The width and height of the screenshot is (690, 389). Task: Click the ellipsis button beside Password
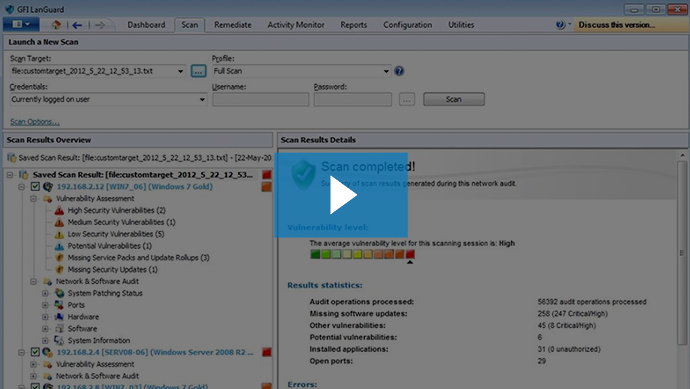click(407, 99)
